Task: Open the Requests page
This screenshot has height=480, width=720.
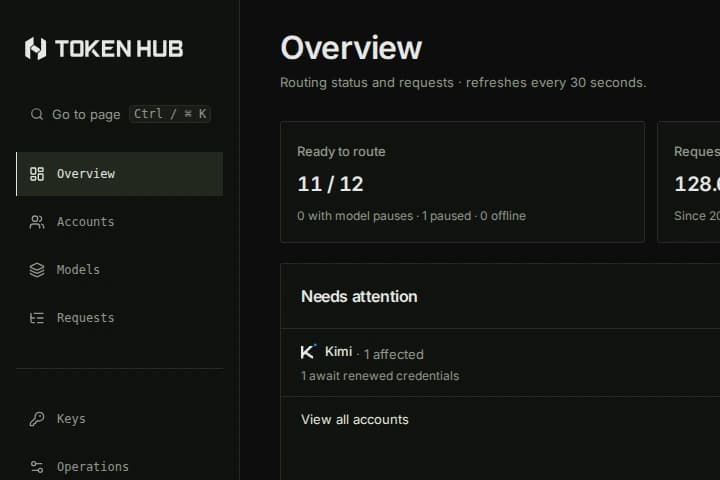Action: click(x=119, y=318)
